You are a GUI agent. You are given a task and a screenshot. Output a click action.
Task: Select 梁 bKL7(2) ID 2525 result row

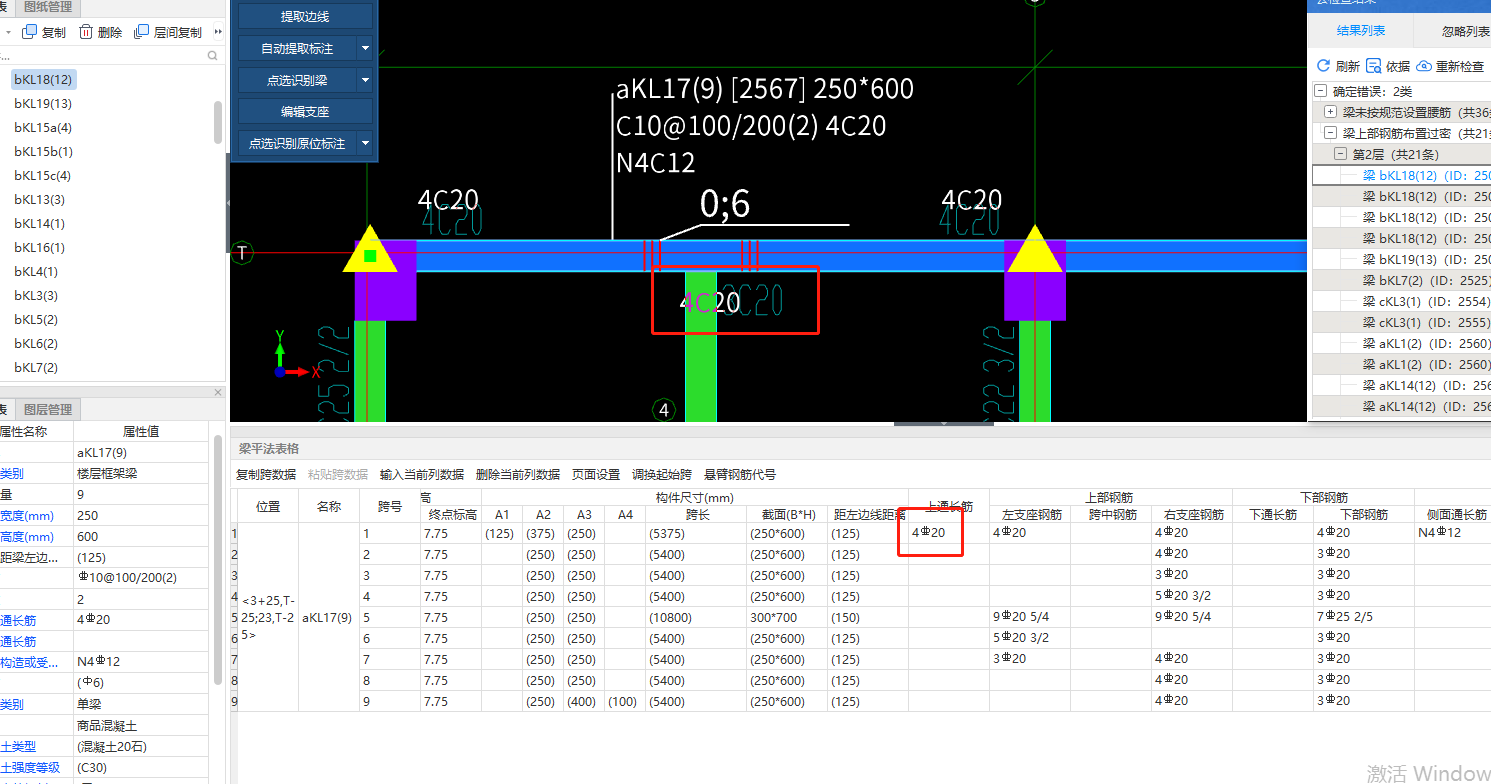tap(1427, 280)
